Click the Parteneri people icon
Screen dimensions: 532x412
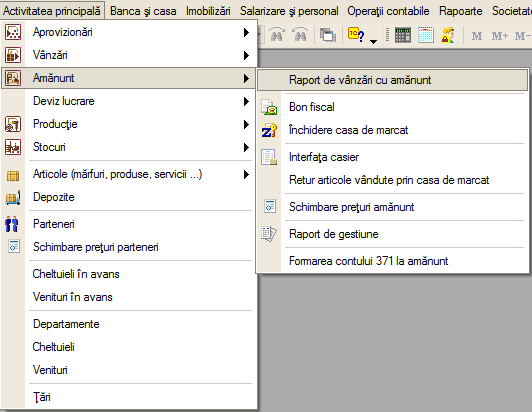[x=12, y=224]
